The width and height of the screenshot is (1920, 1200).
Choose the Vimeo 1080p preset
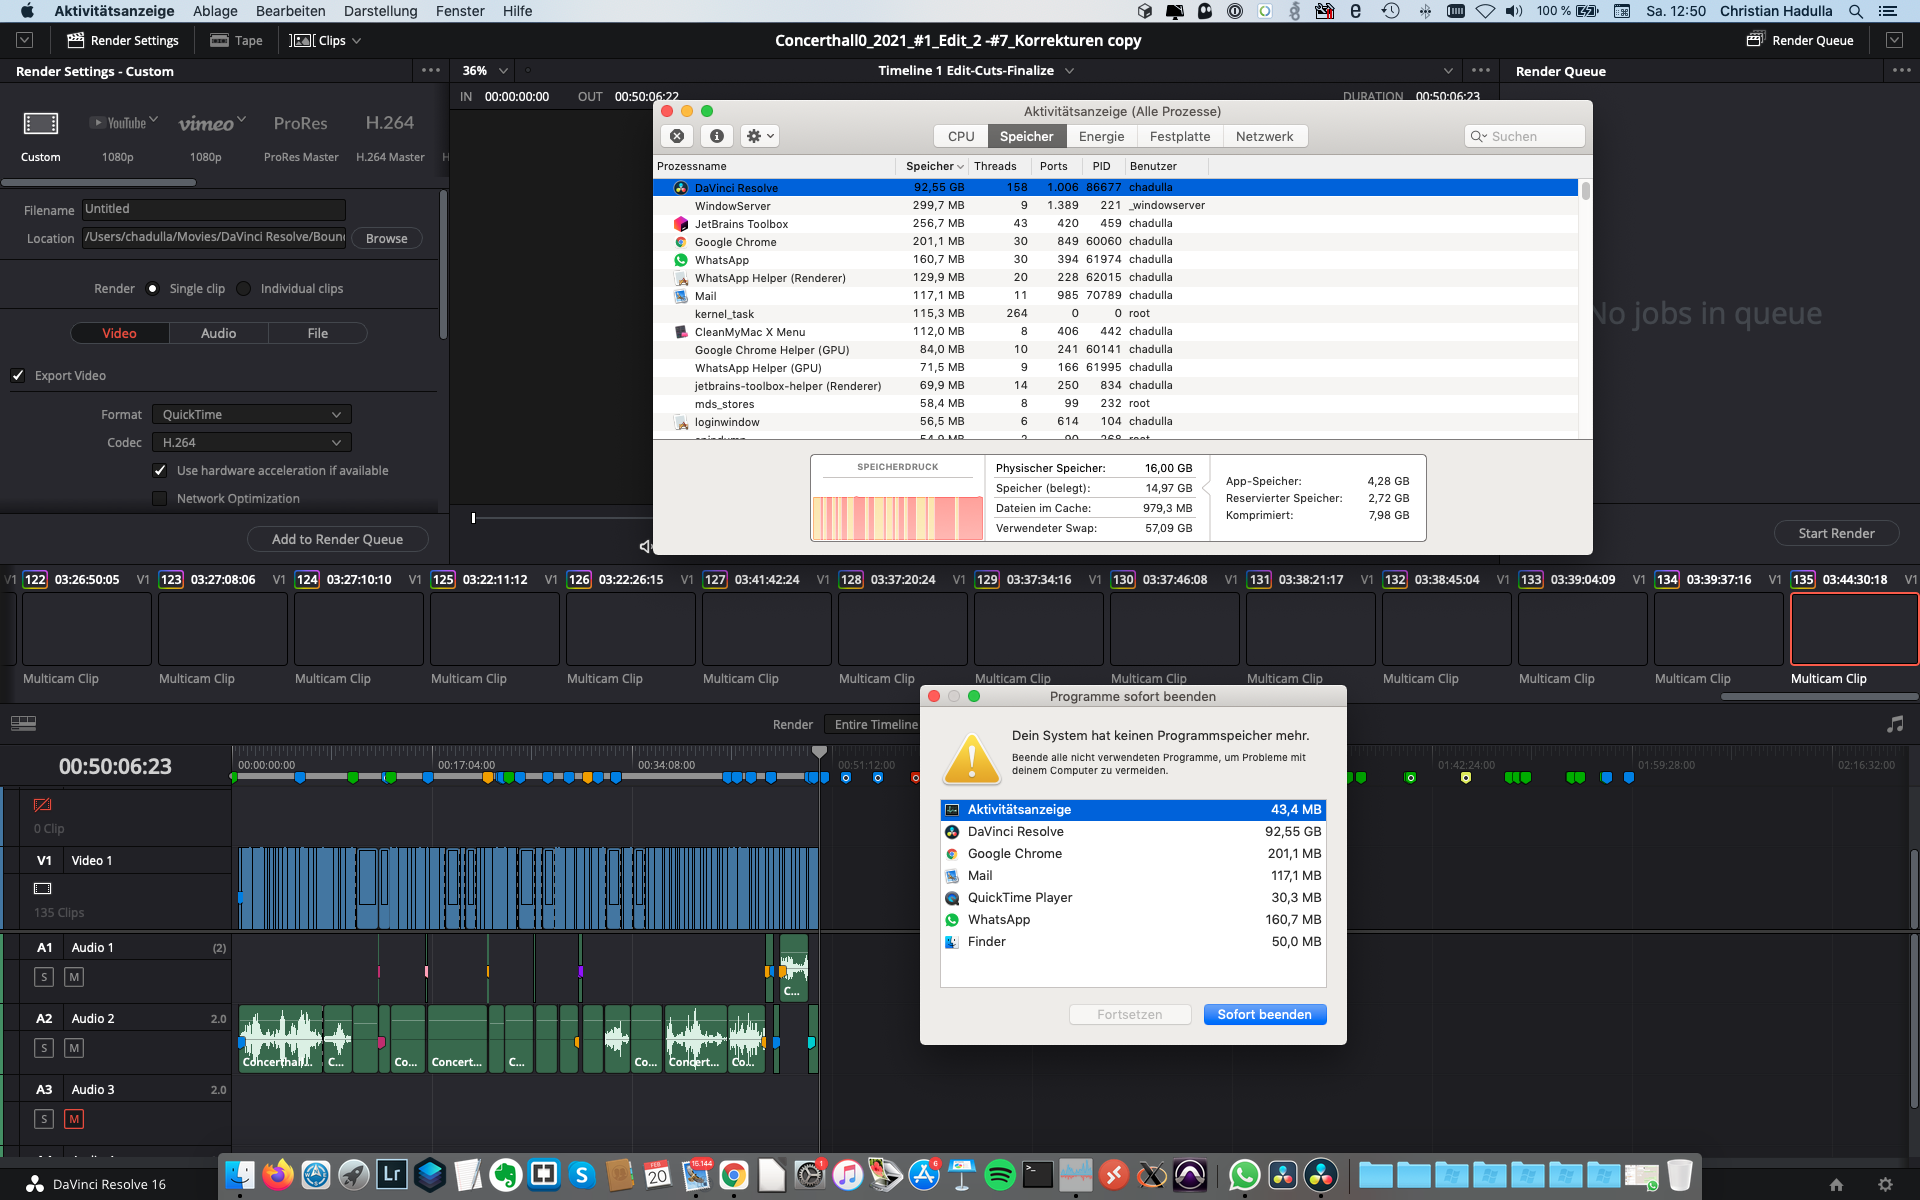[x=211, y=123]
